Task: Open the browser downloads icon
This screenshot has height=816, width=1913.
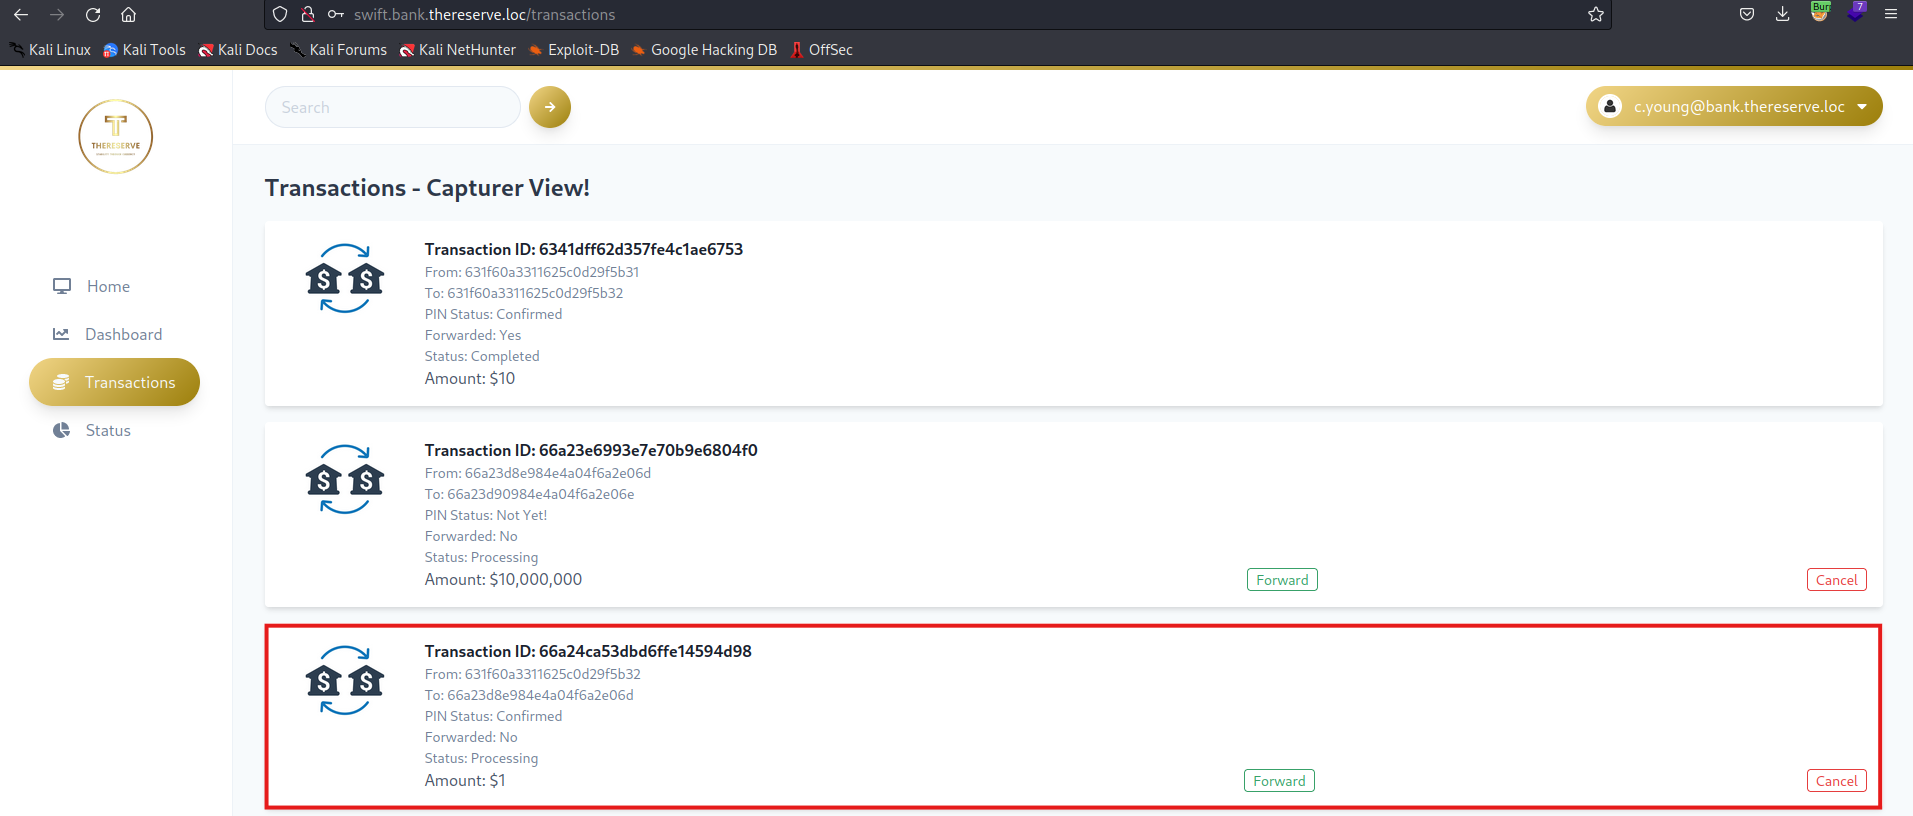Action: click(x=1782, y=15)
